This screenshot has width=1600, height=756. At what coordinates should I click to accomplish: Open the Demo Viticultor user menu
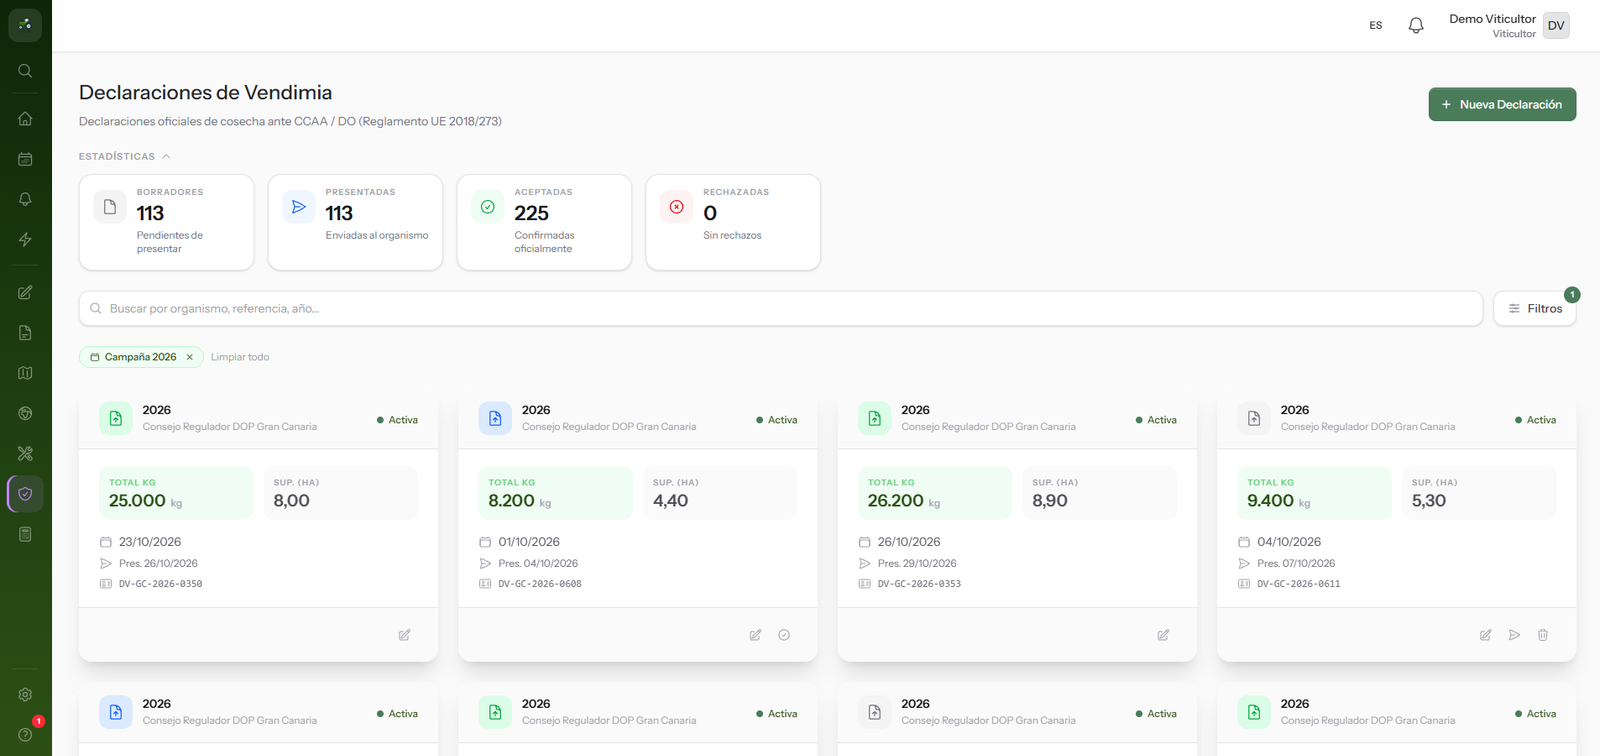point(1509,26)
